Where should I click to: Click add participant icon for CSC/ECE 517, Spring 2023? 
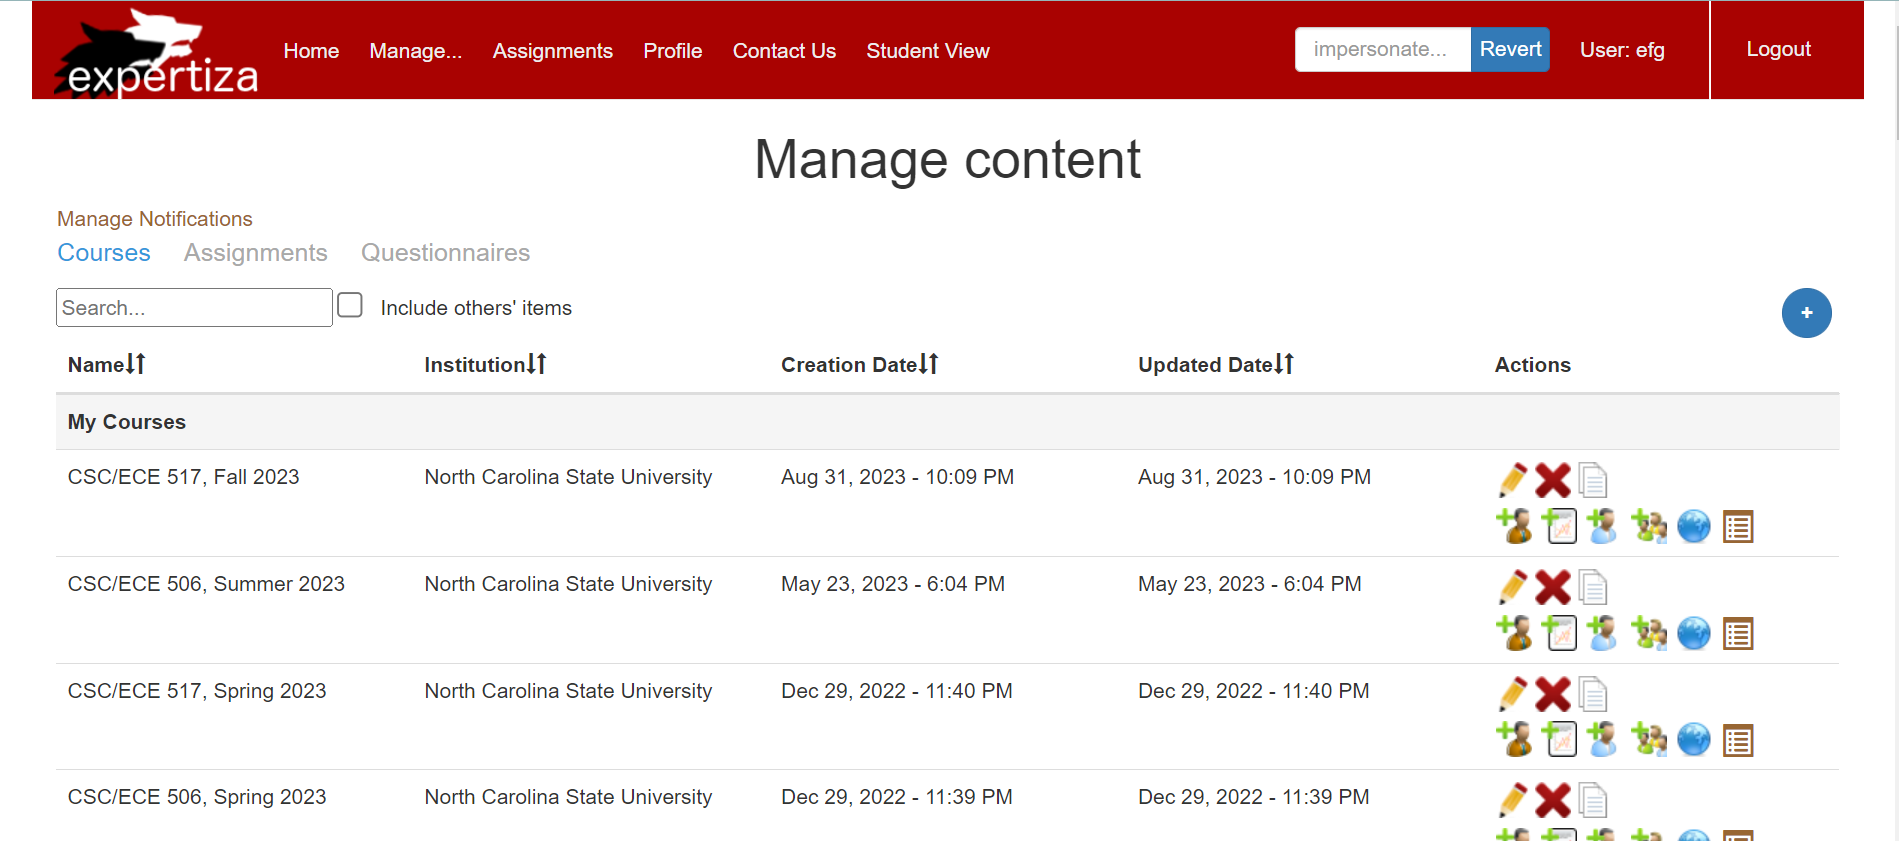point(1602,740)
